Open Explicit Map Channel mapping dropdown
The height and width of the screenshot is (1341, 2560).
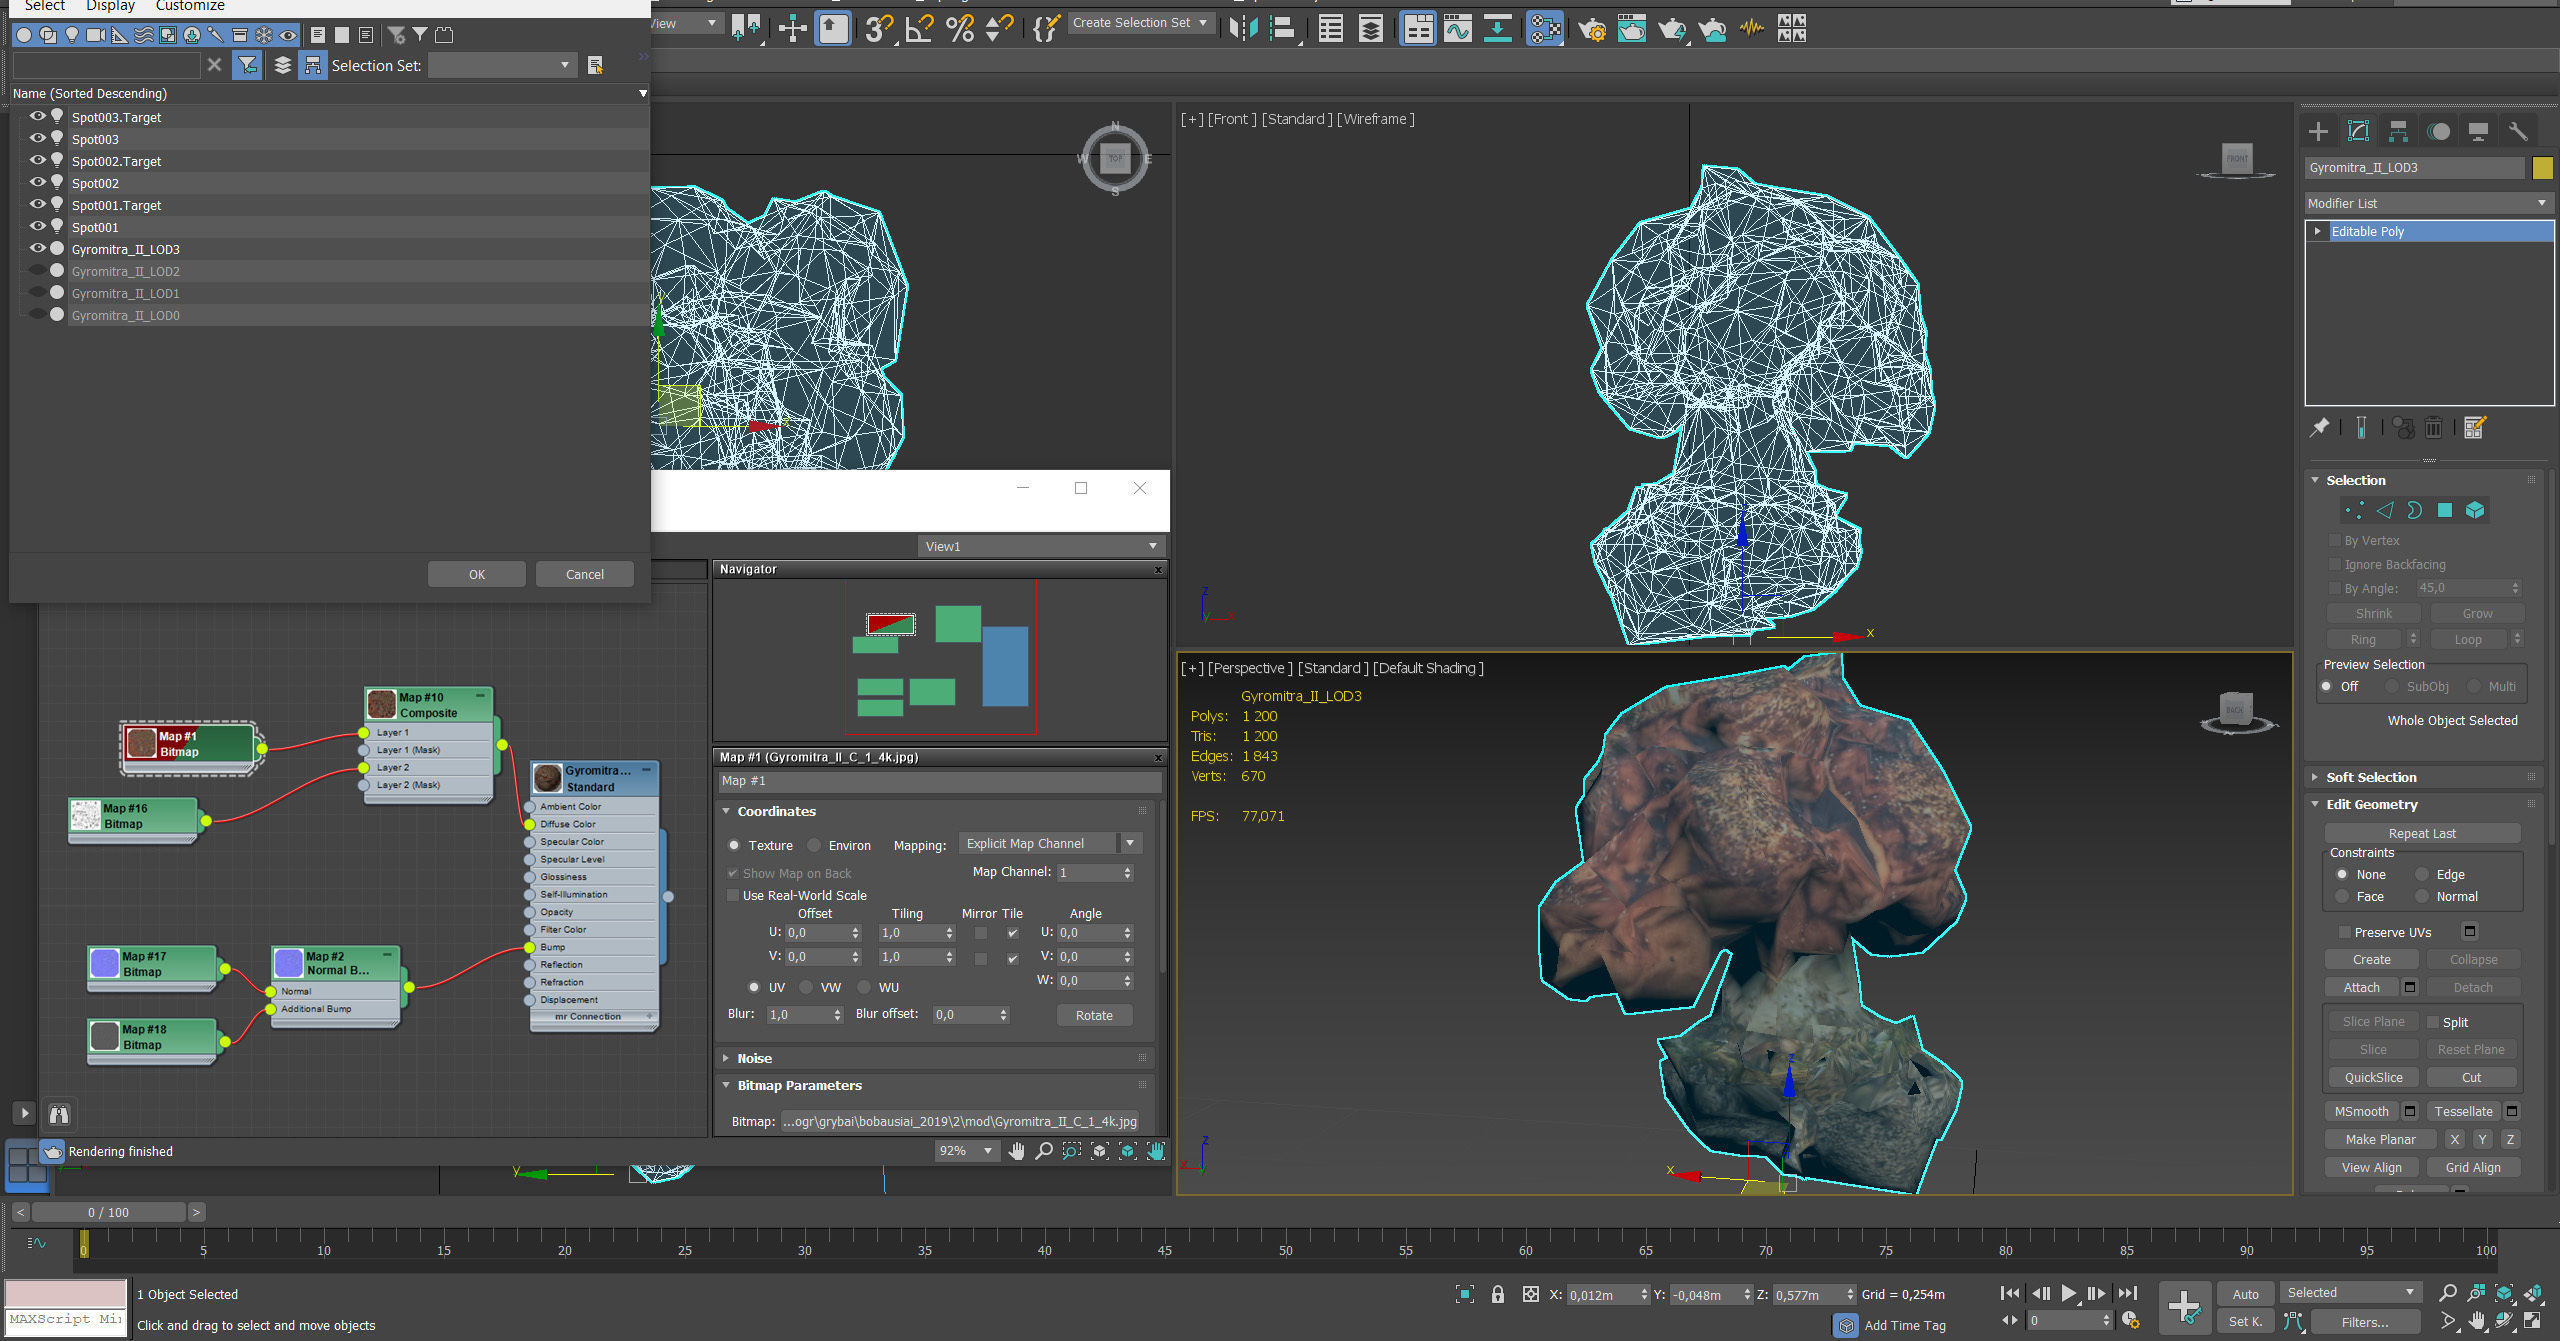(1050, 843)
